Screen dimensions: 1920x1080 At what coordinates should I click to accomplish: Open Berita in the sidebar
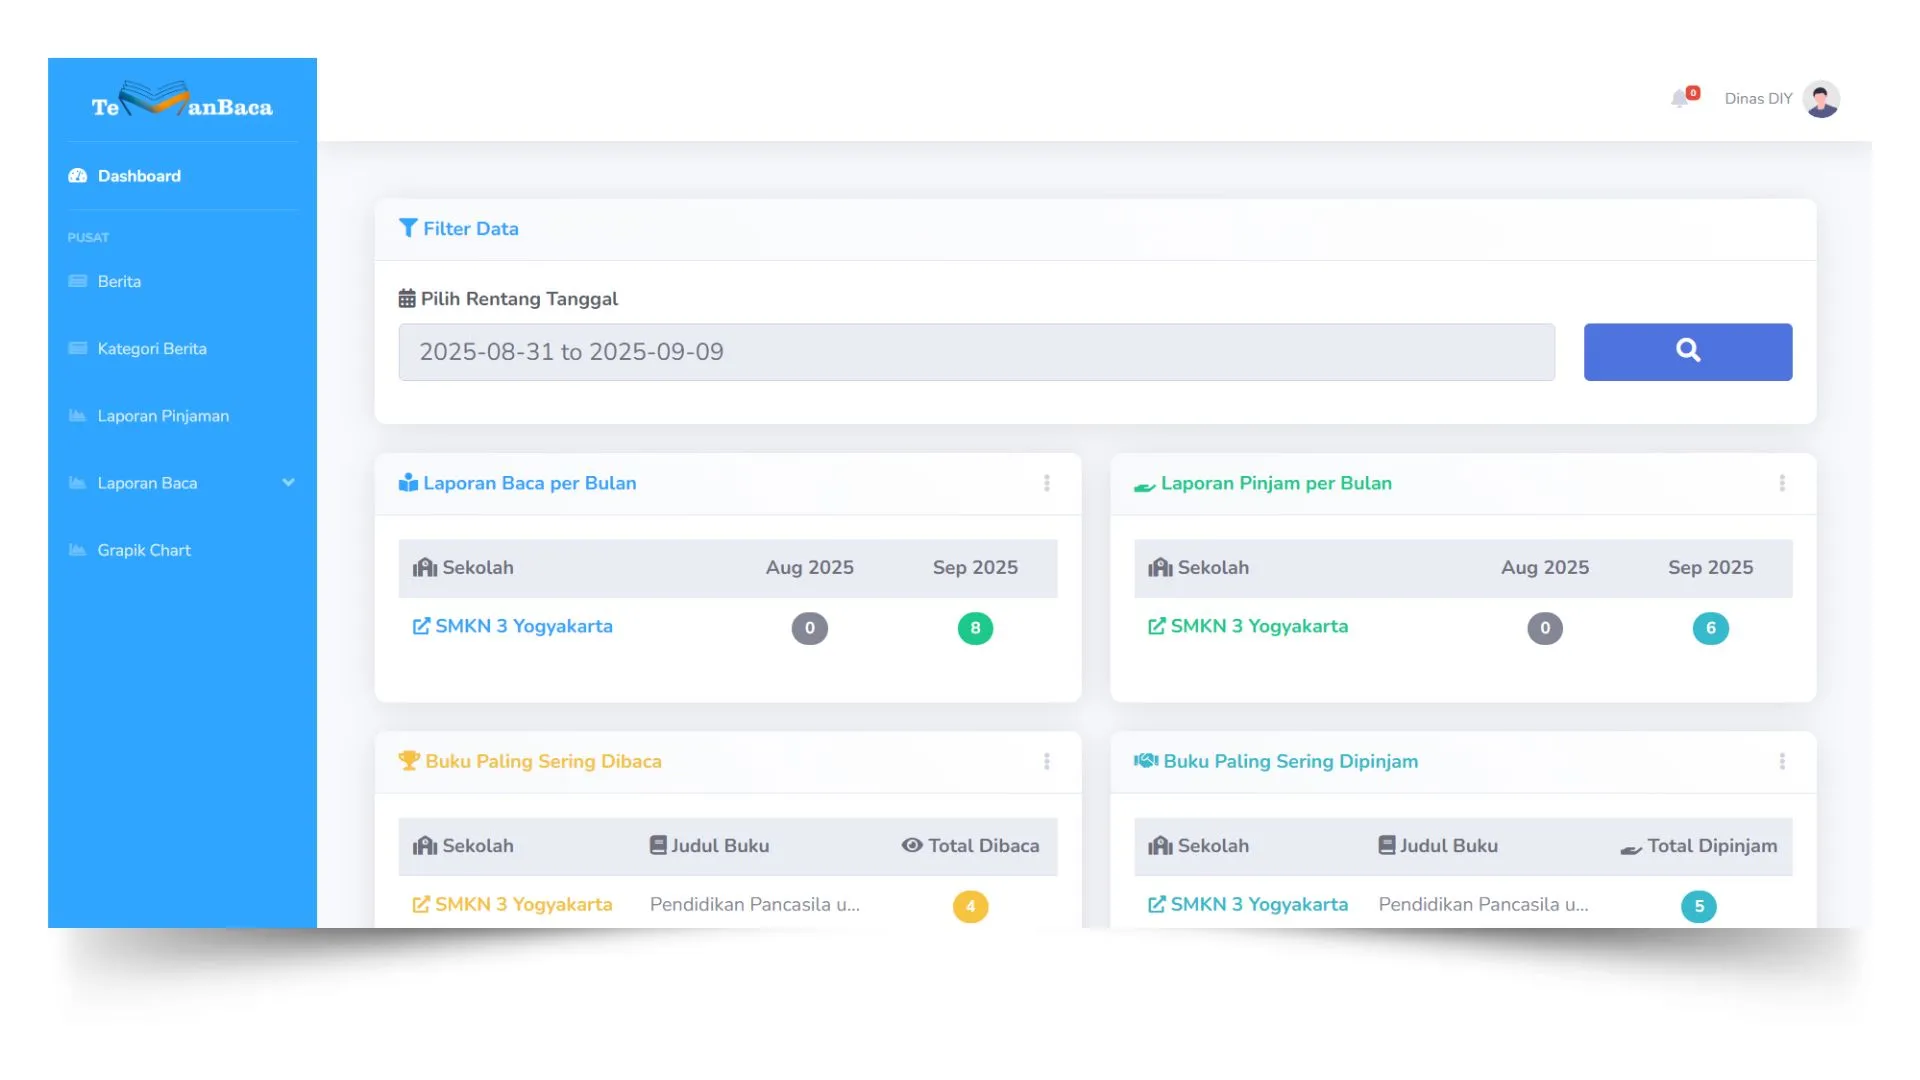[119, 282]
